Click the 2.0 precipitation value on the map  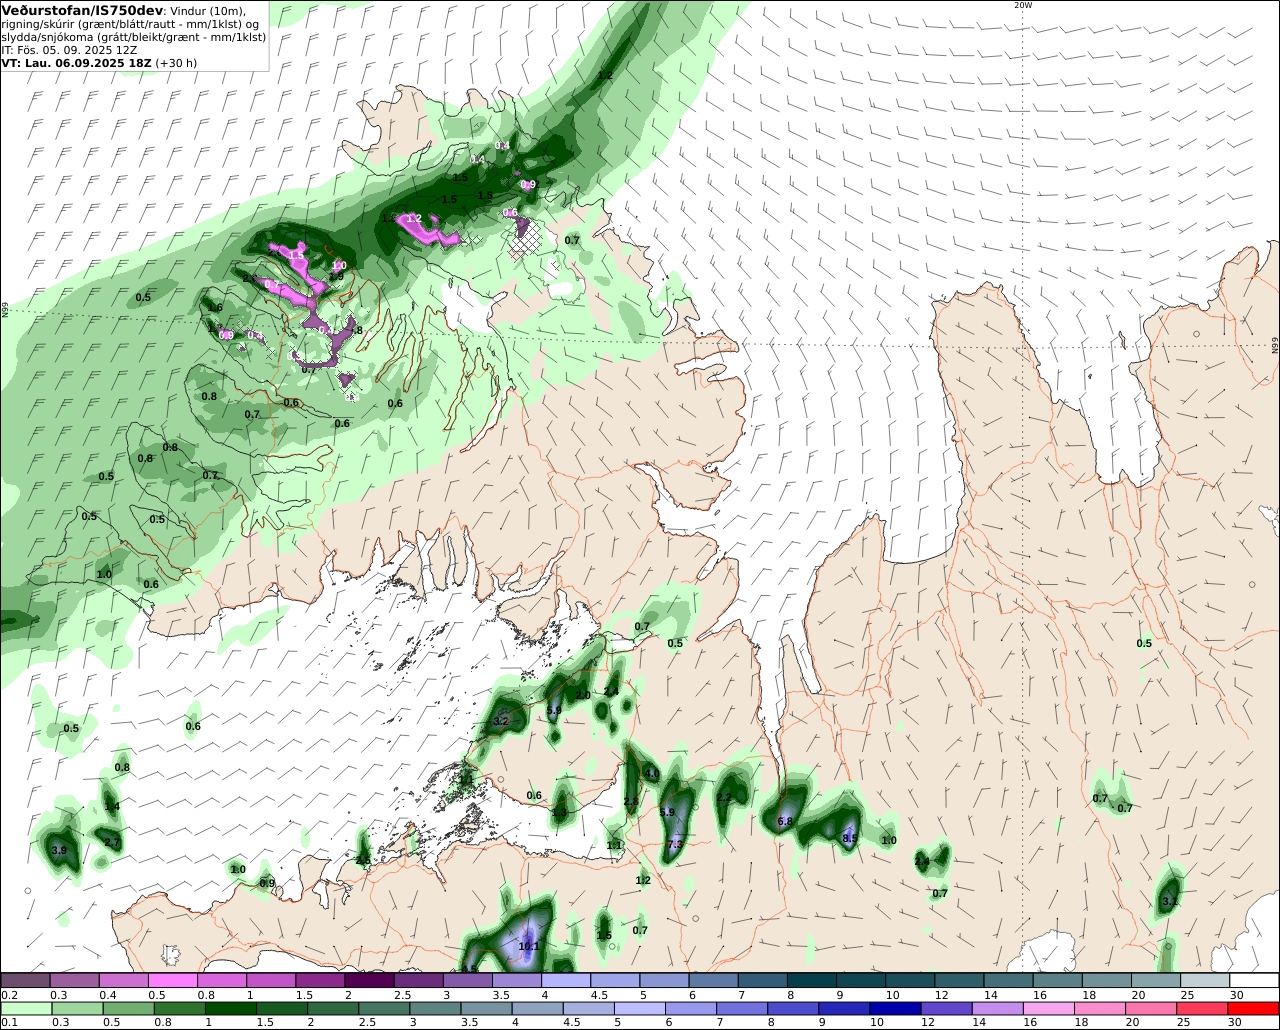tap(582, 695)
